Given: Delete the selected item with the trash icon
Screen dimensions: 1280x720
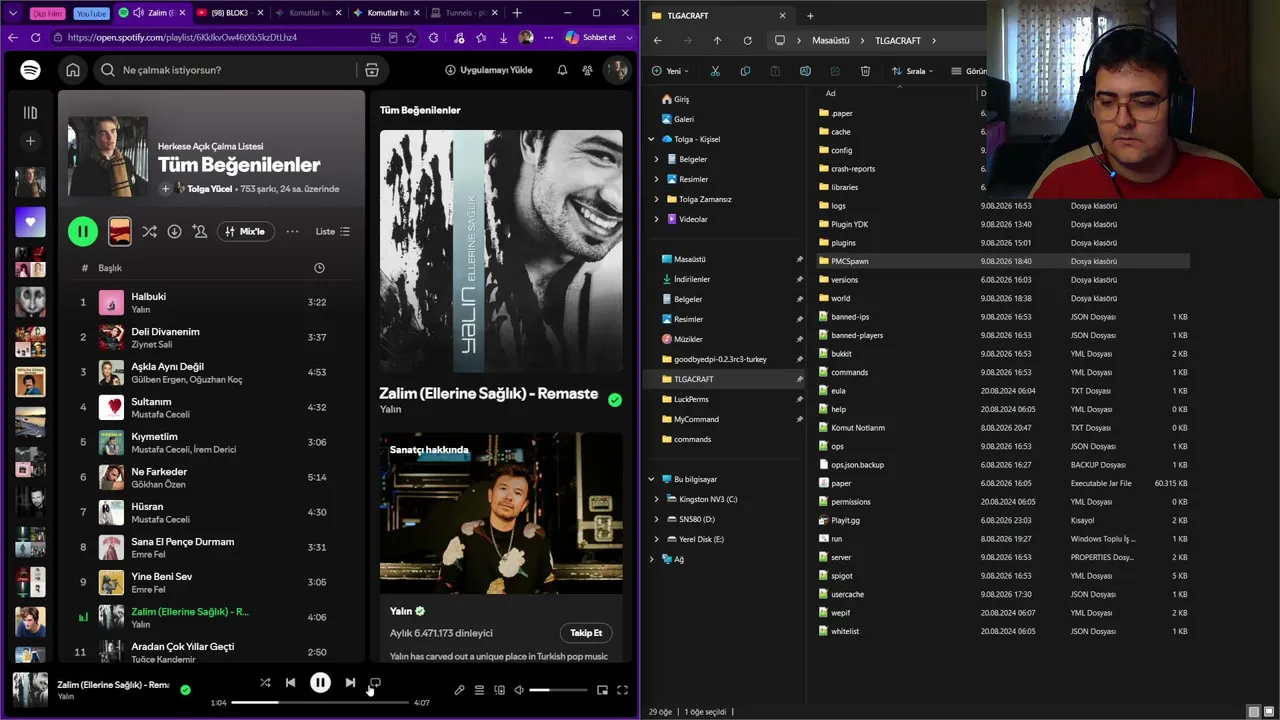Looking at the screenshot, I should click(x=865, y=71).
